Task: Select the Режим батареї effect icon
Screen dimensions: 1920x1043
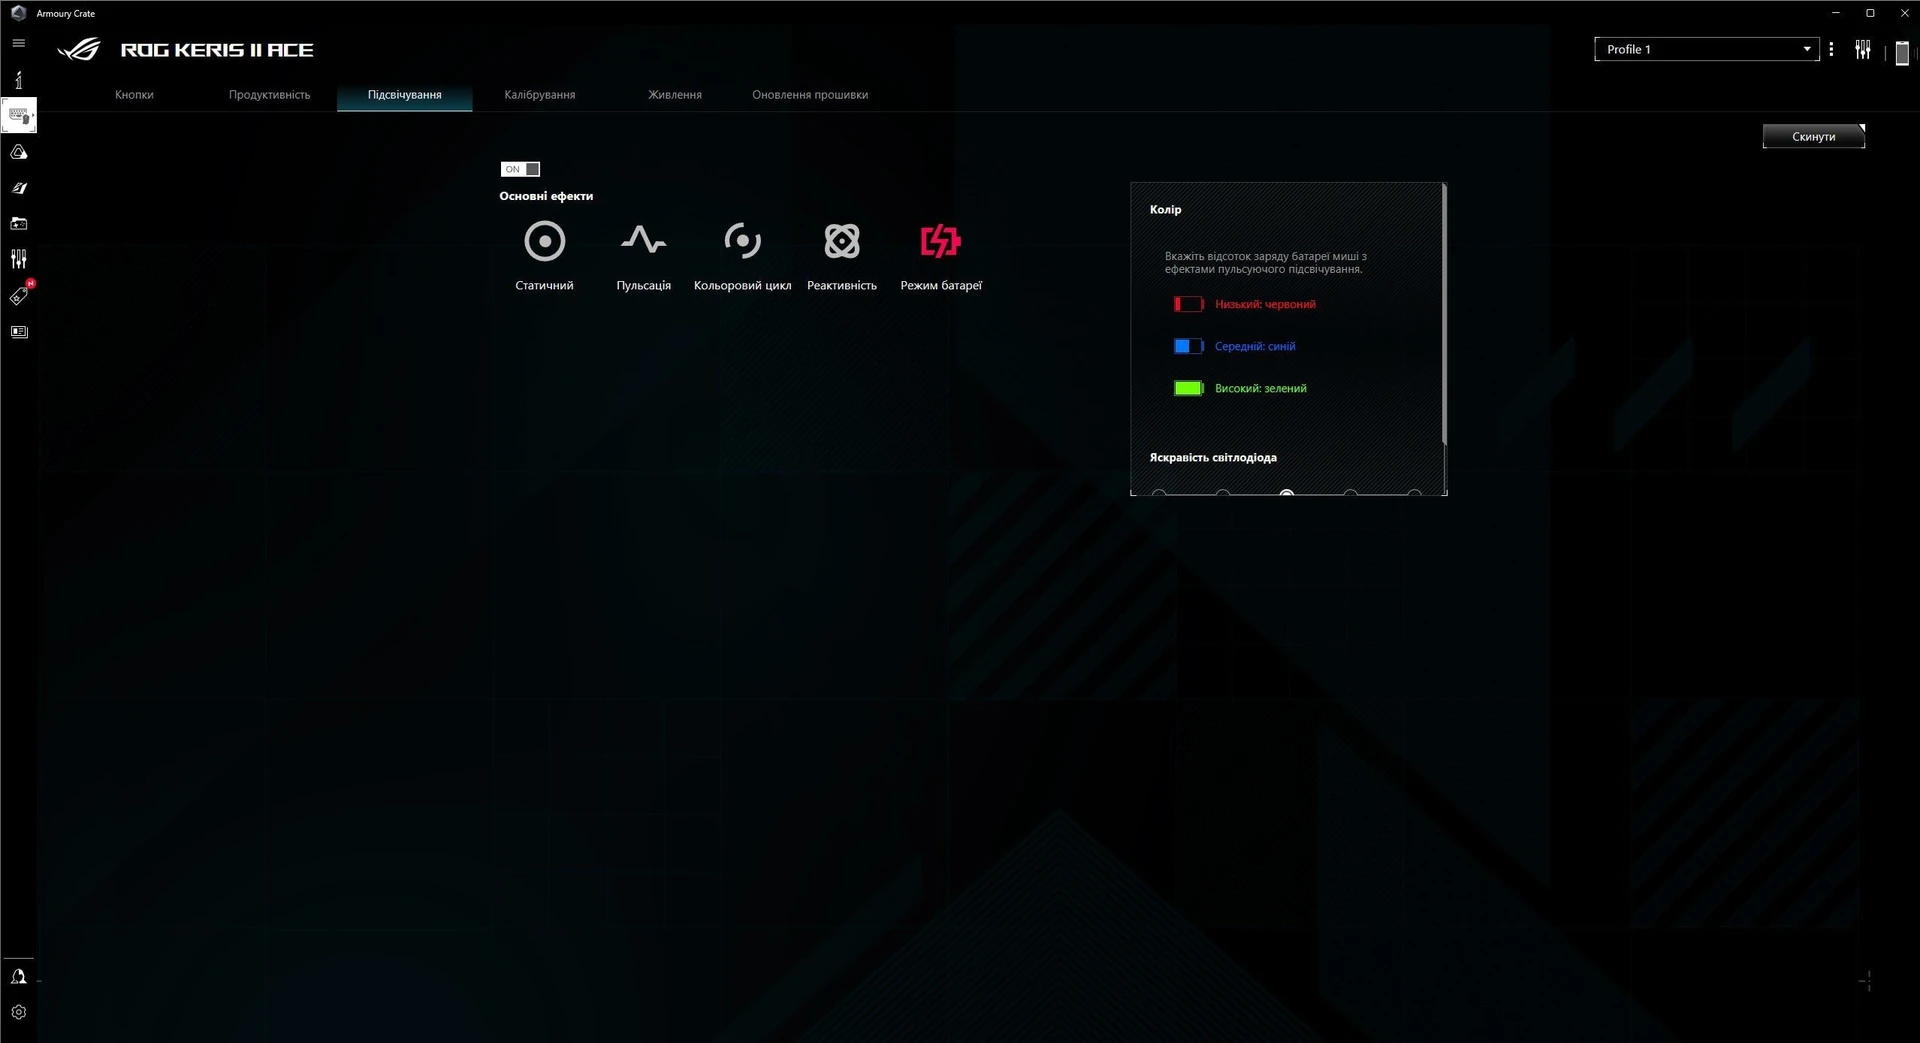Action: click(x=940, y=241)
